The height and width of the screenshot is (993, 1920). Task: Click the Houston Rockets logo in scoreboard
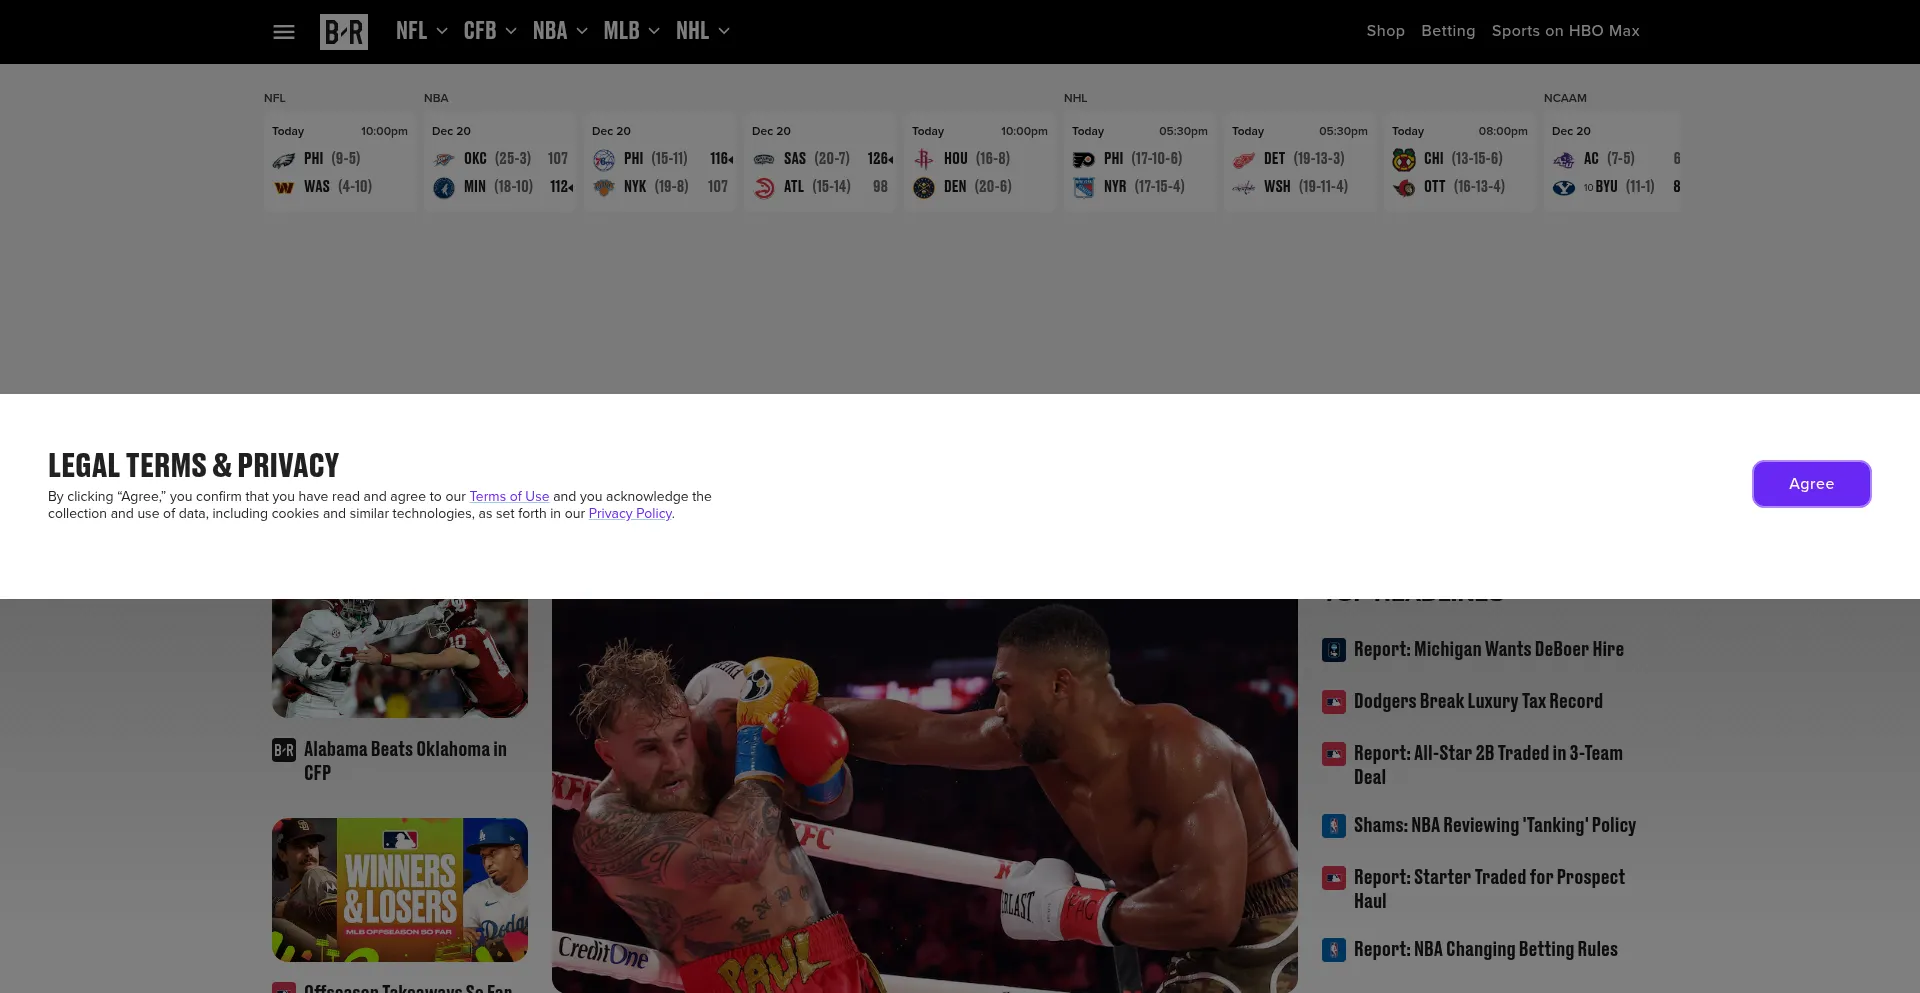click(x=923, y=159)
